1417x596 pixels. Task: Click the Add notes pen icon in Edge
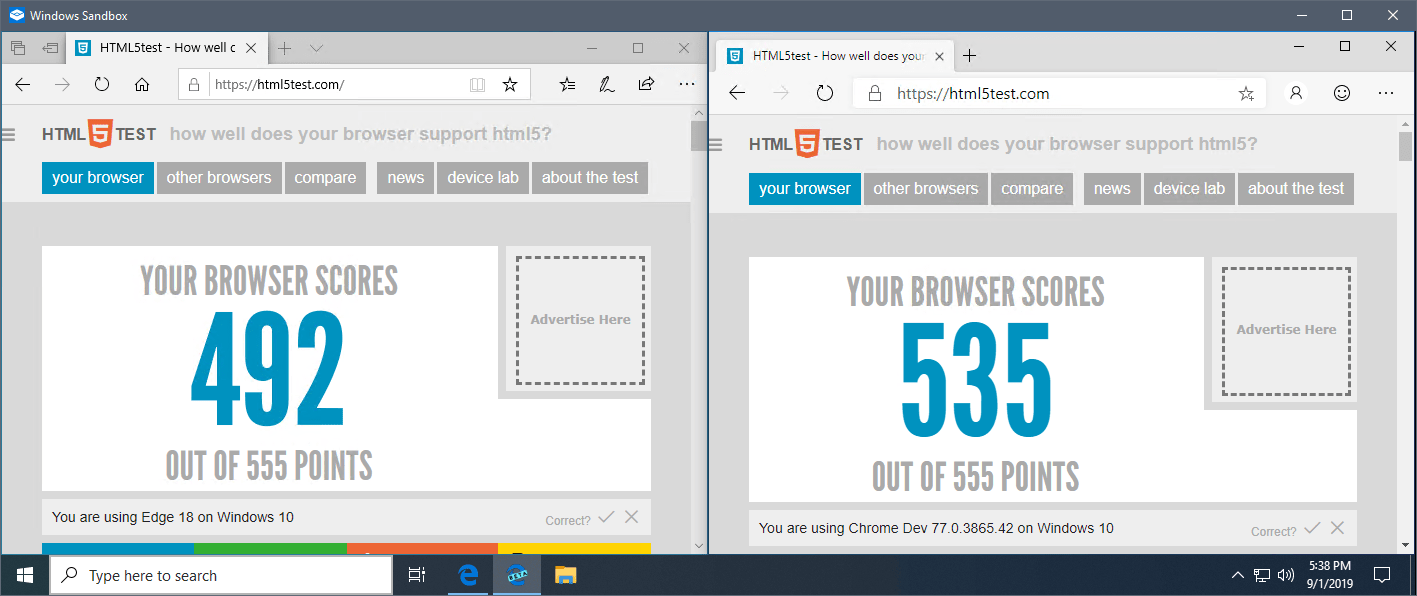tap(606, 85)
